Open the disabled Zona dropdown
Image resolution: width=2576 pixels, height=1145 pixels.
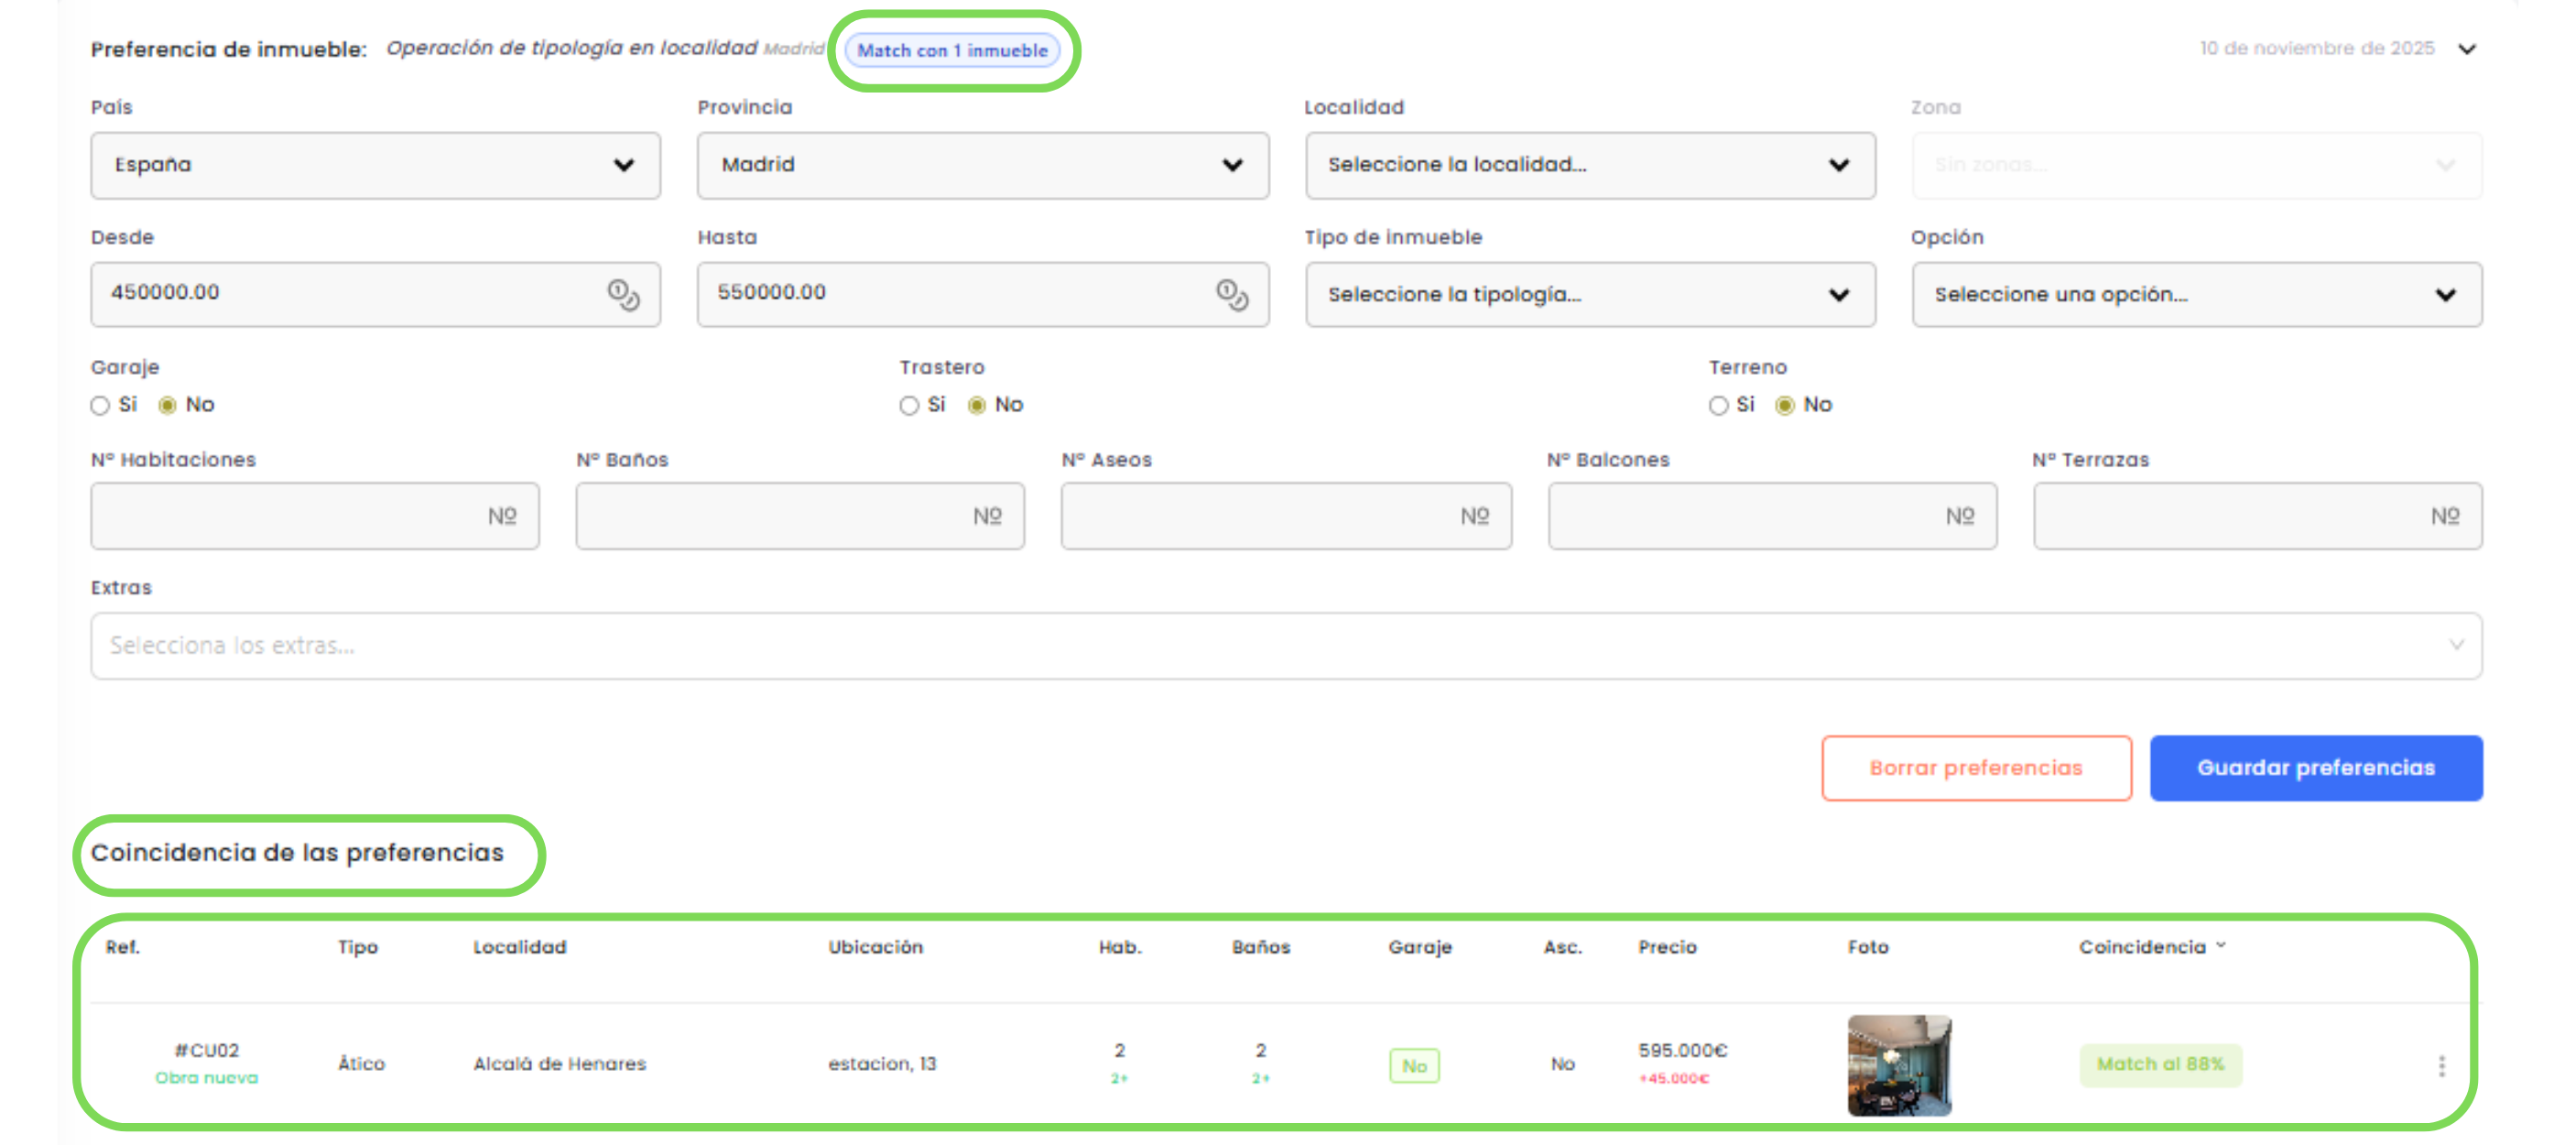(x=2196, y=165)
